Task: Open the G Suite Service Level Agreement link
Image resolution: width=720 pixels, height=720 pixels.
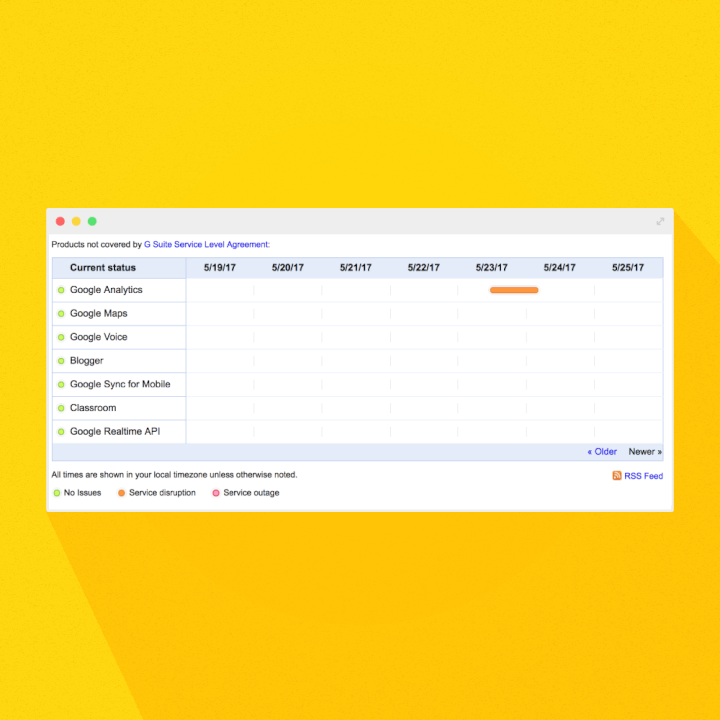Action: click(x=206, y=244)
